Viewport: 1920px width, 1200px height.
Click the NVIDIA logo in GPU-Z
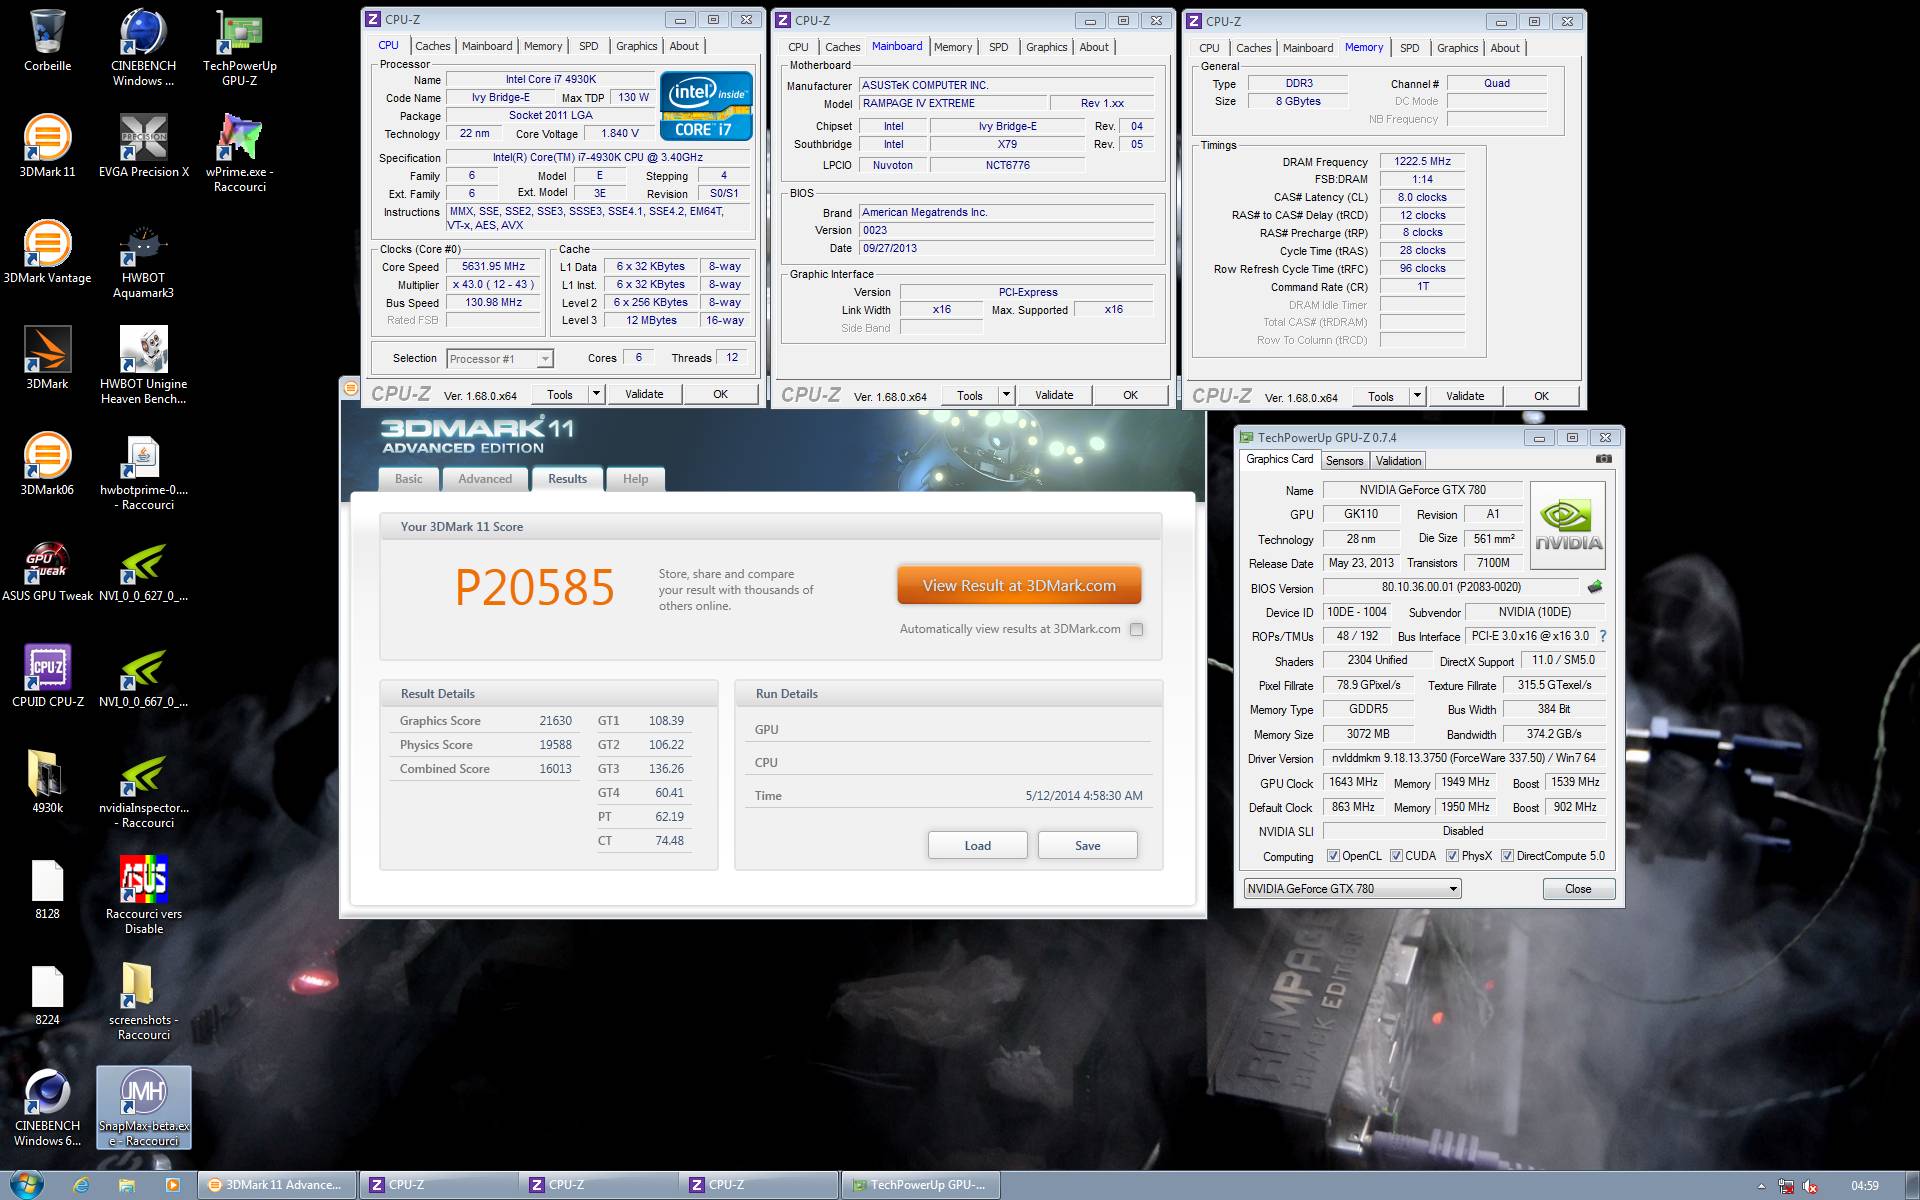pyautogui.click(x=1568, y=526)
